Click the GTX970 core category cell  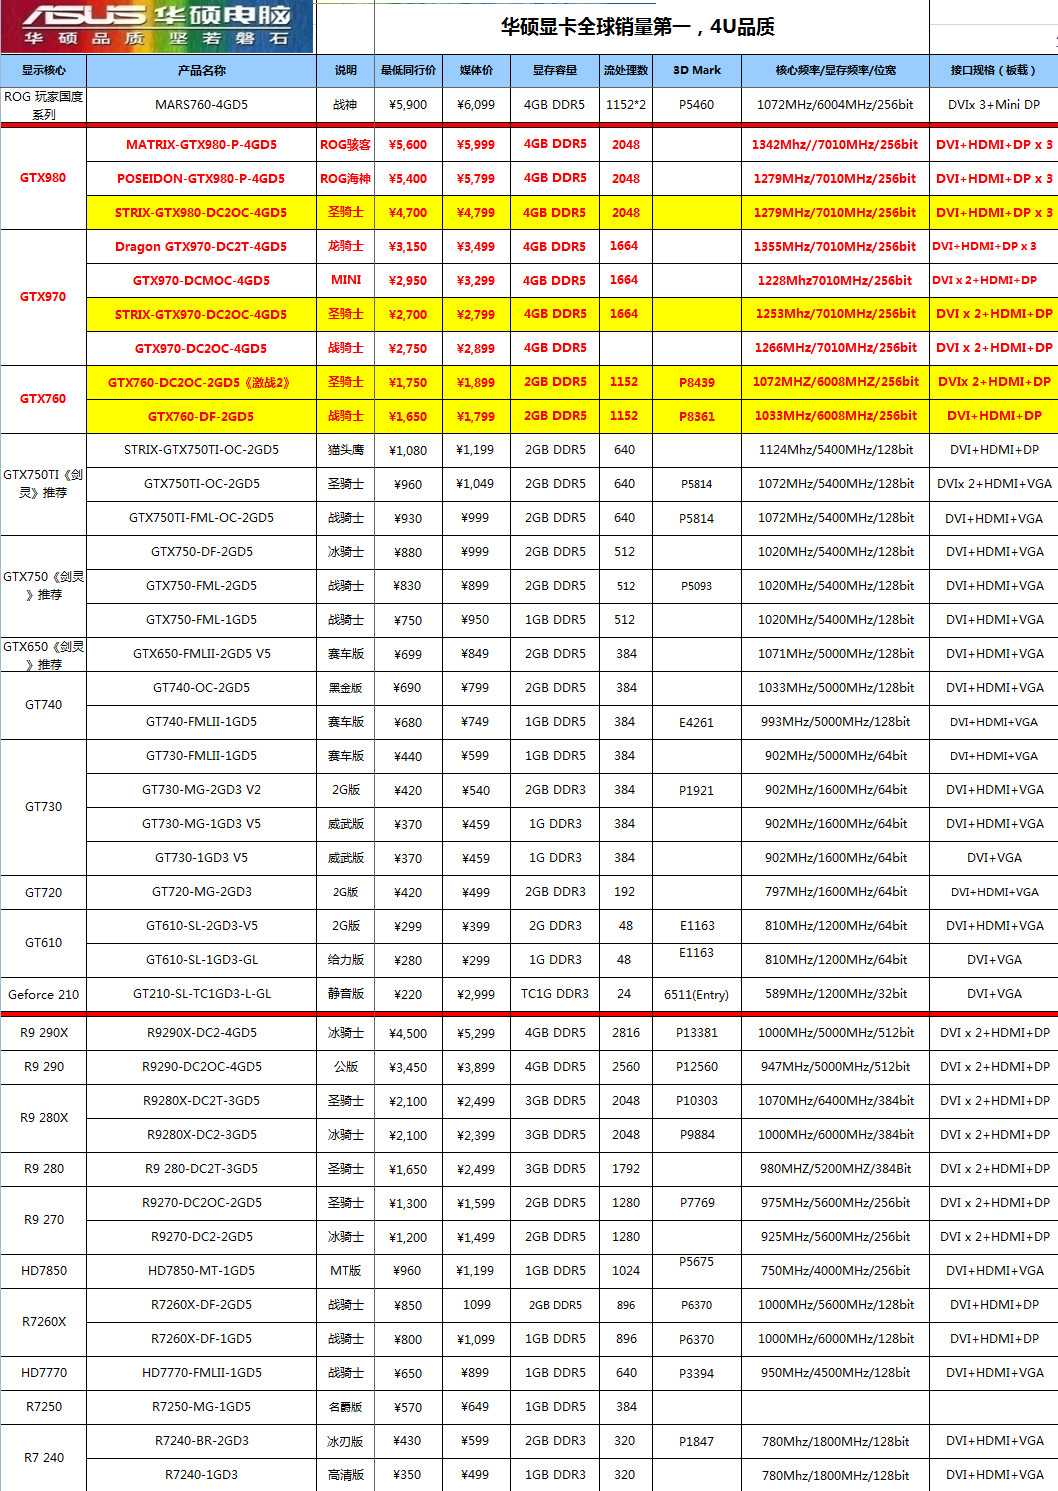[43, 297]
